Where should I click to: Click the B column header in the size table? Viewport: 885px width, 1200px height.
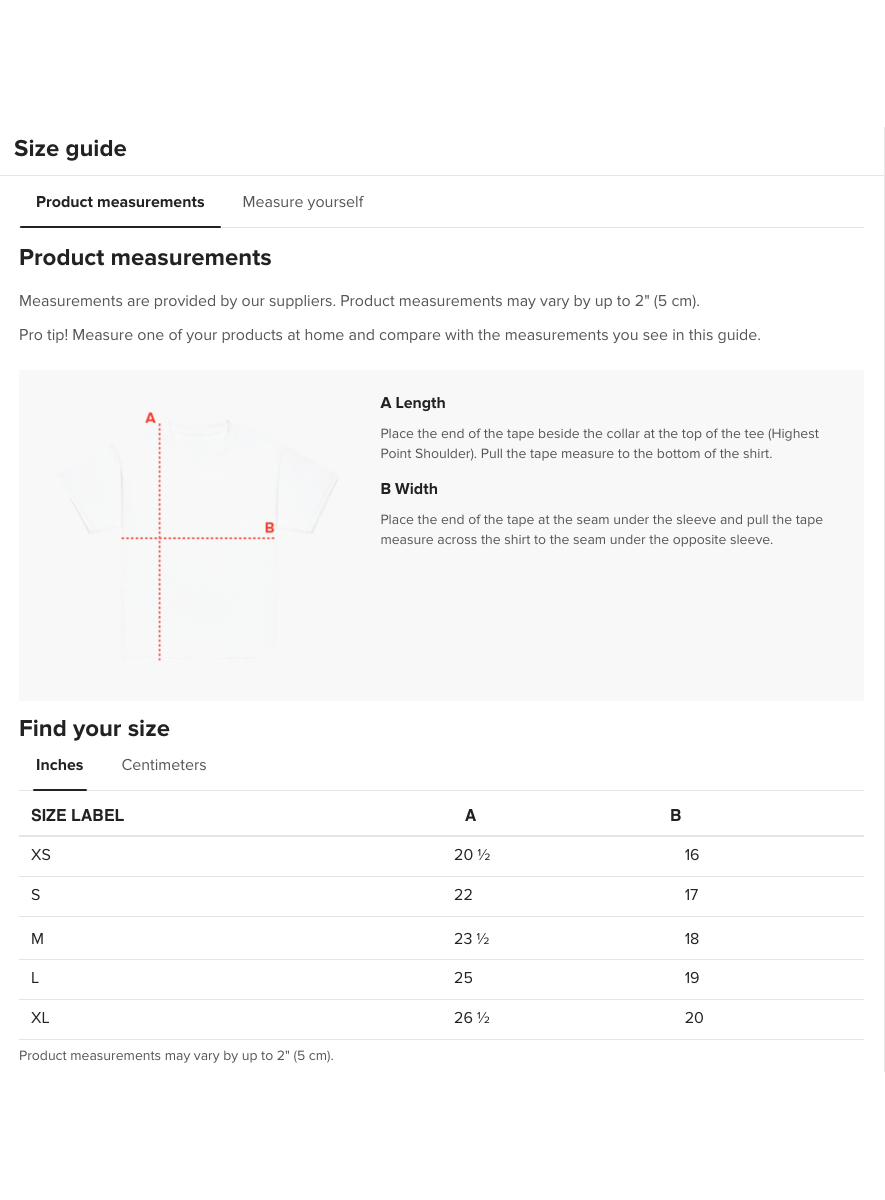676,815
